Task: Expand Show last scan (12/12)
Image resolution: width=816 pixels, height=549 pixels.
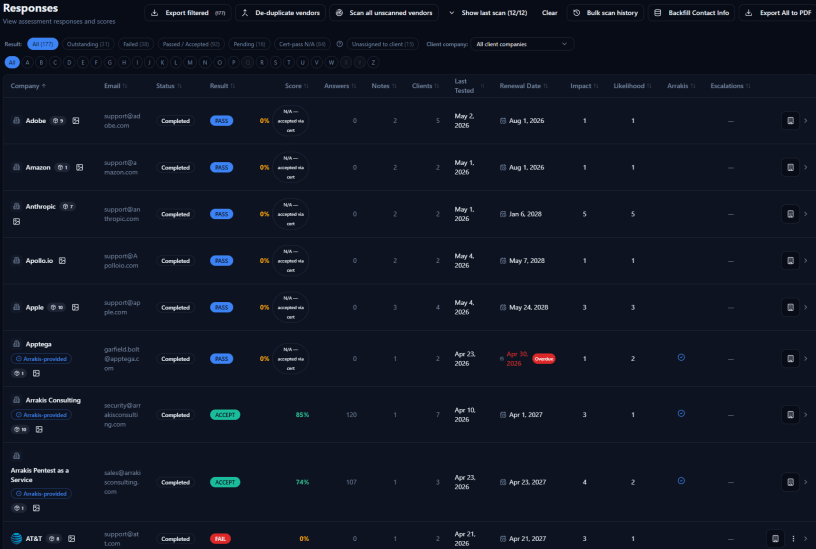Action: coord(488,12)
